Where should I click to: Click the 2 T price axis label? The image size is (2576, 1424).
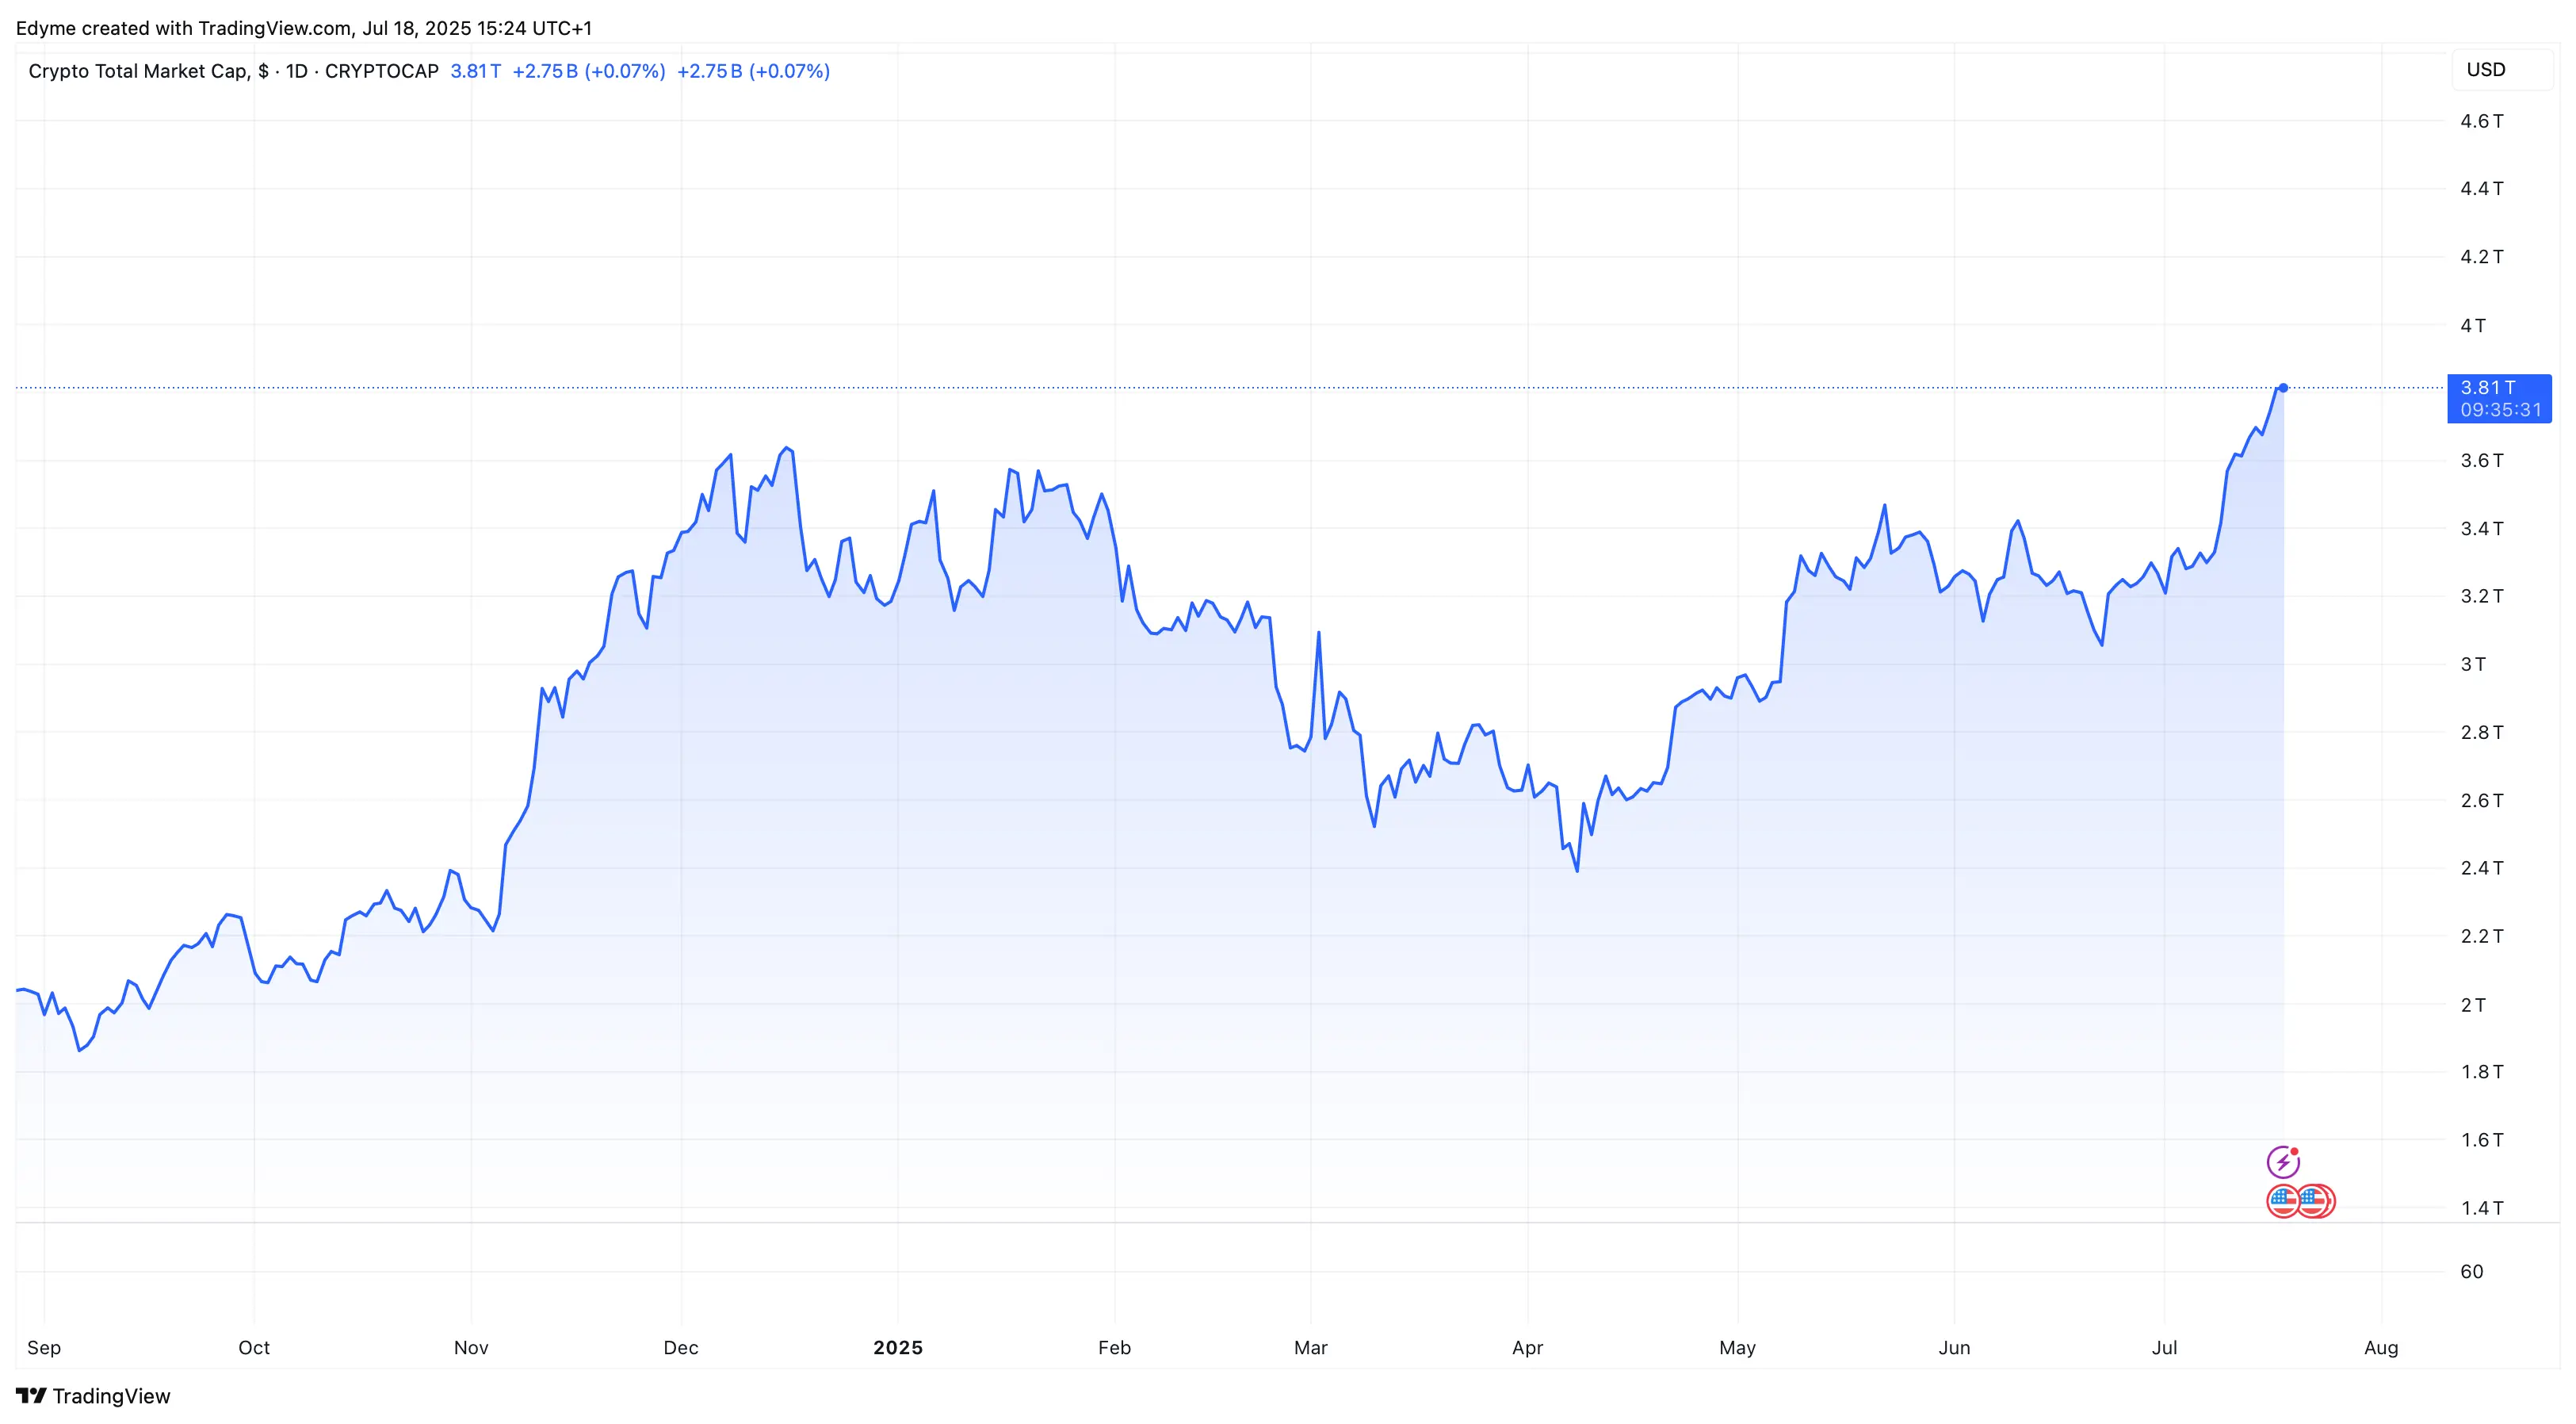click(x=2473, y=1004)
